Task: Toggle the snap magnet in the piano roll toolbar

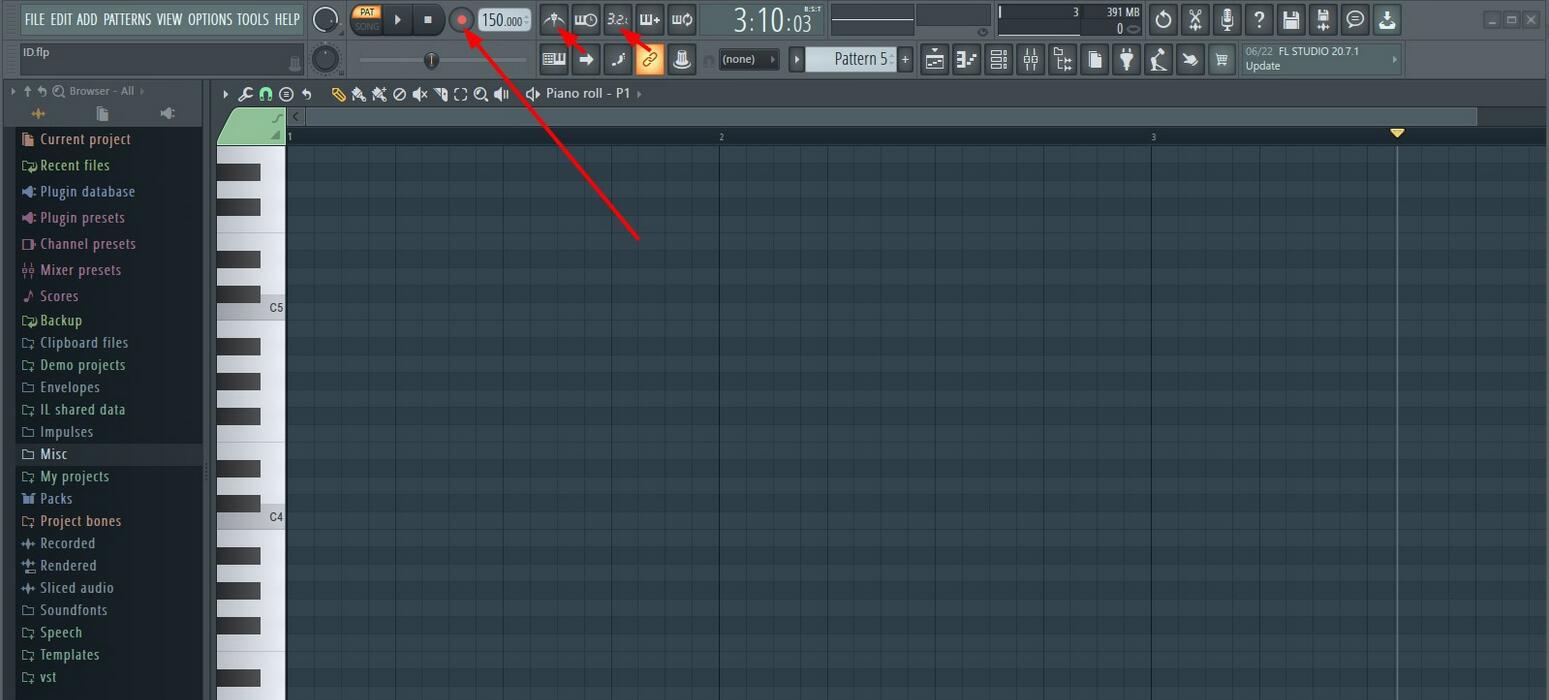Action: pyautogui.click(x=265, y=93)
